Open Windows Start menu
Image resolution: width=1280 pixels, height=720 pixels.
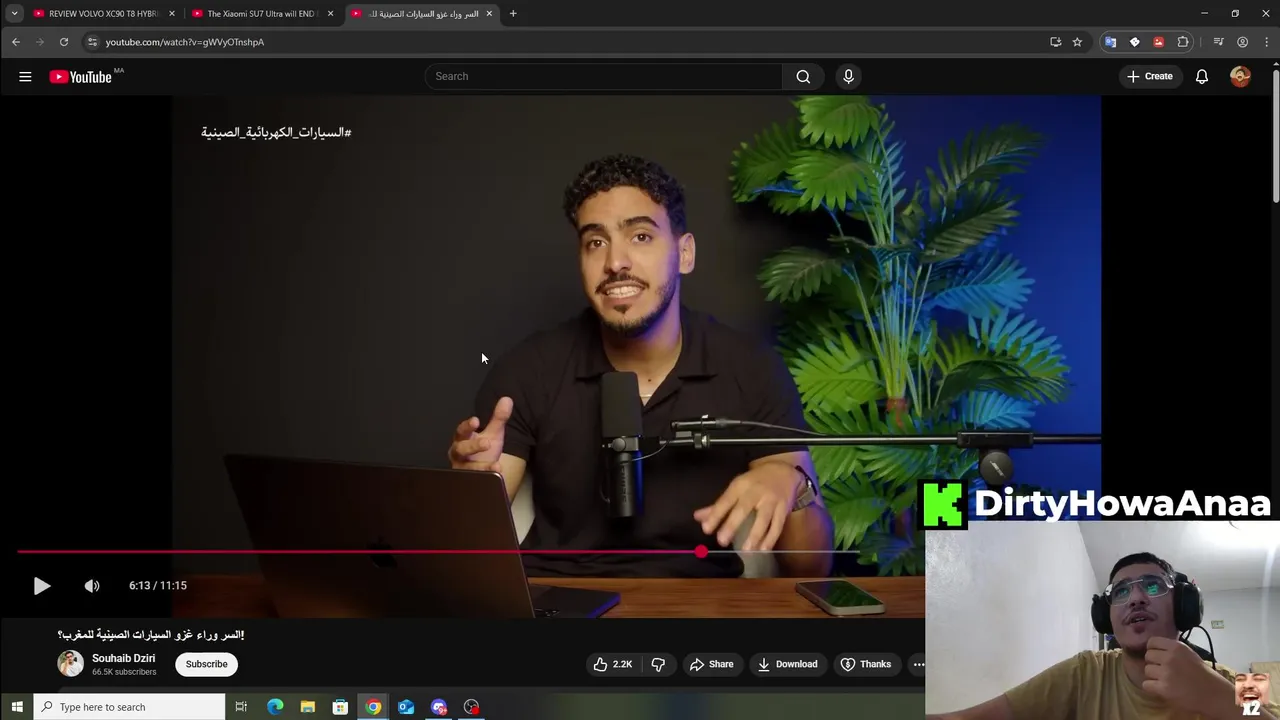16,707
